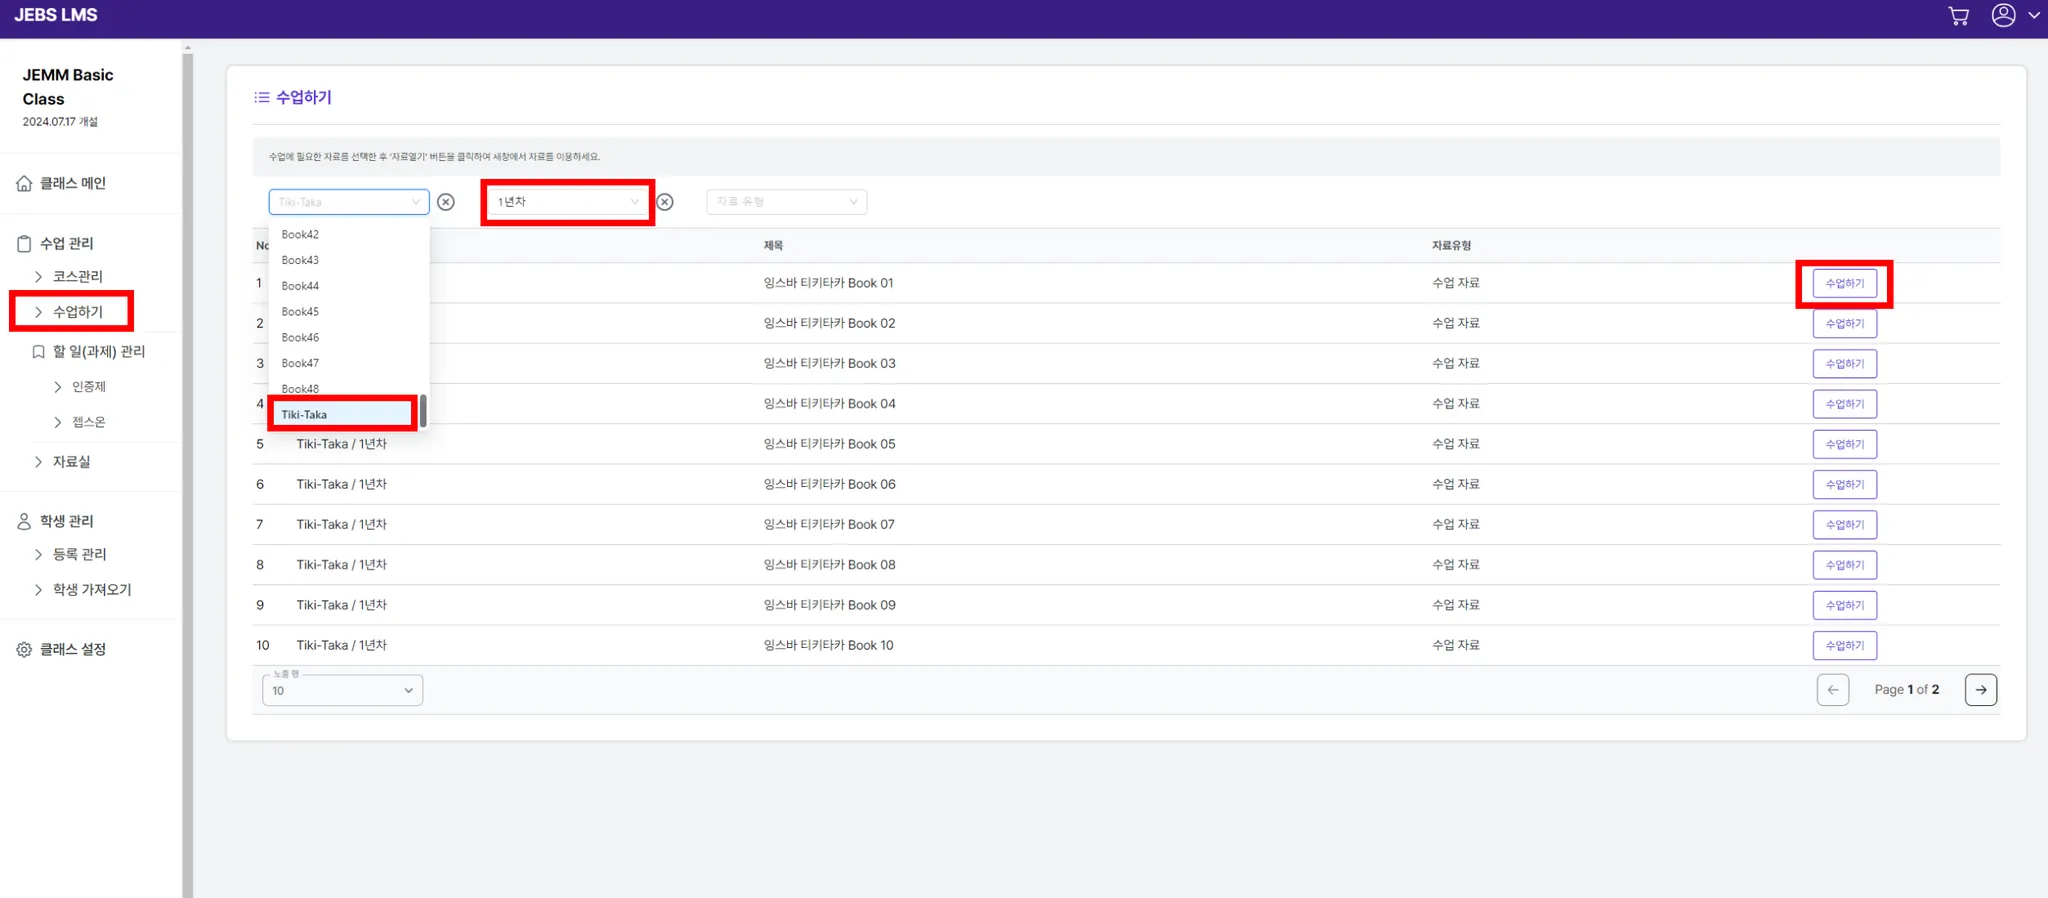Click the clipboard icon beside 수업 관리

pos(24,243)
